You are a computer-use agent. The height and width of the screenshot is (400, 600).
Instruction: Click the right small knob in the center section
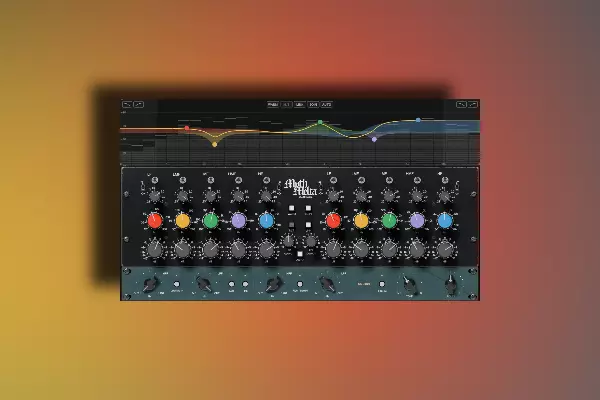(311, 241)
